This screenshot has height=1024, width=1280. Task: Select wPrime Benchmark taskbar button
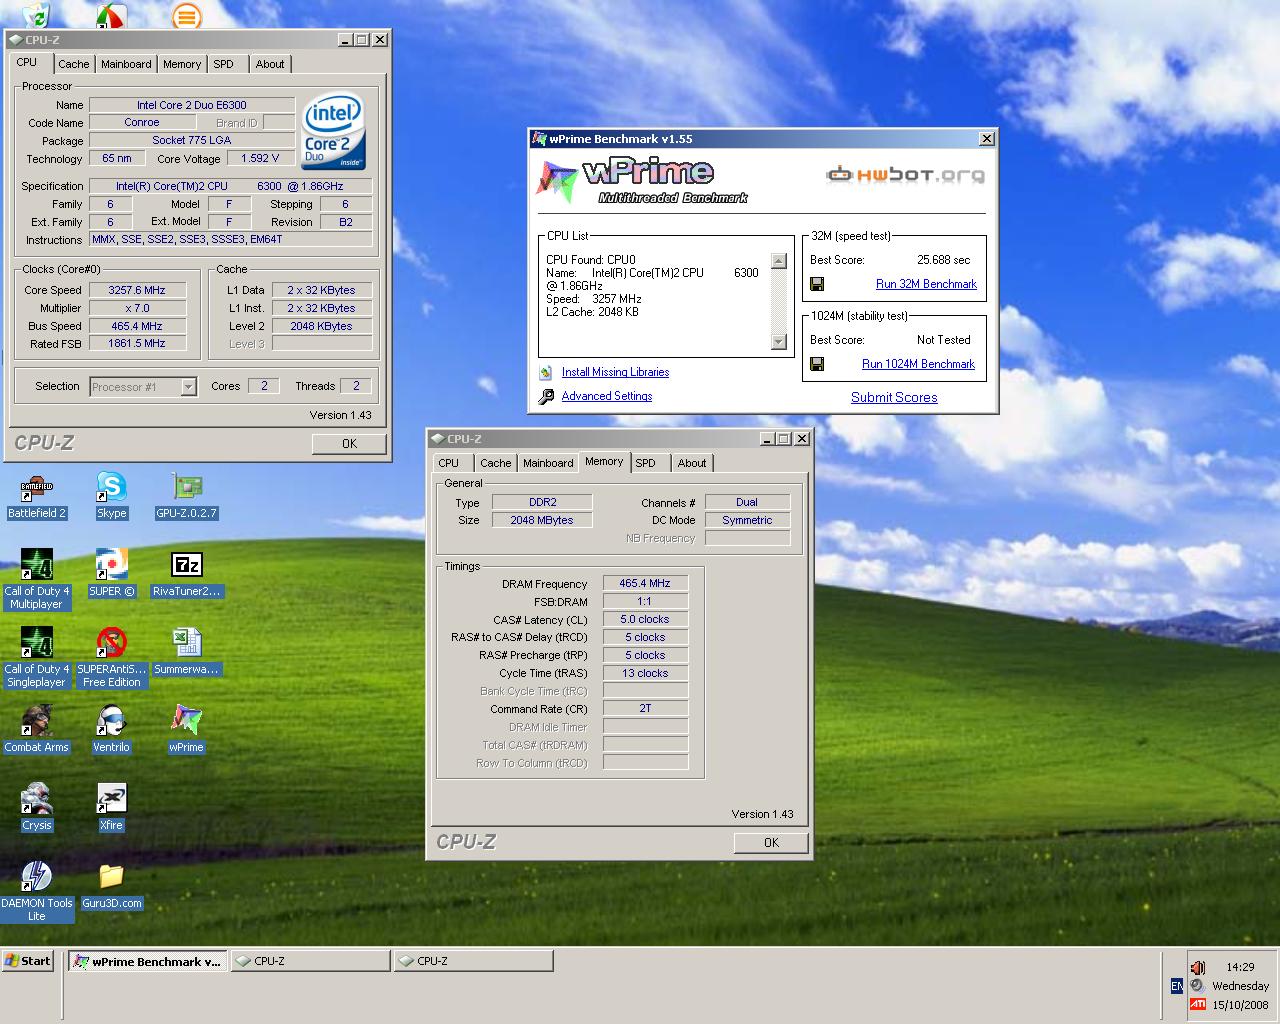[x=148, y=962]
